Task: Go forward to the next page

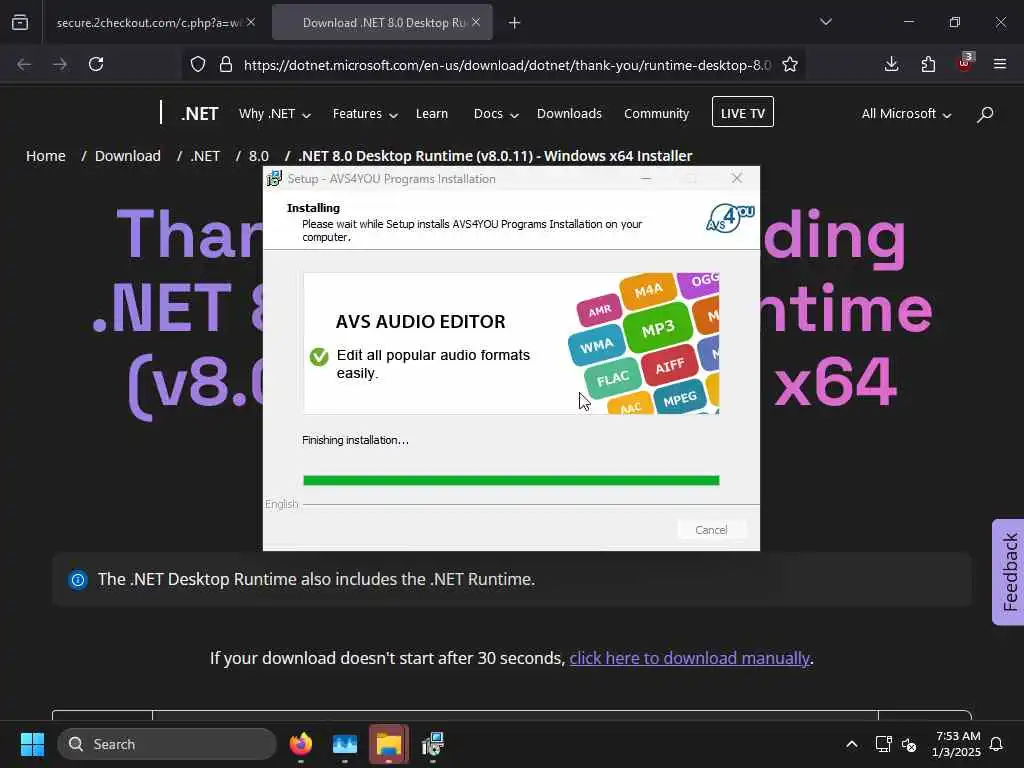Action: pyautogui.click(x=60, y=64)
